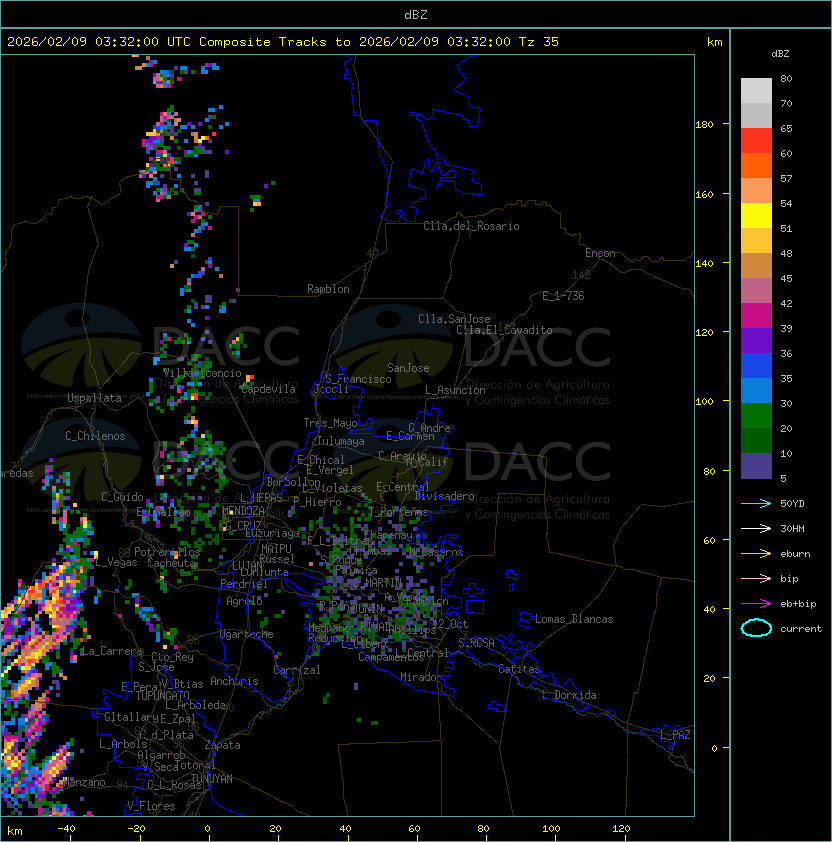Click the 'Villavicencio' map label

[x=202, y=373]
